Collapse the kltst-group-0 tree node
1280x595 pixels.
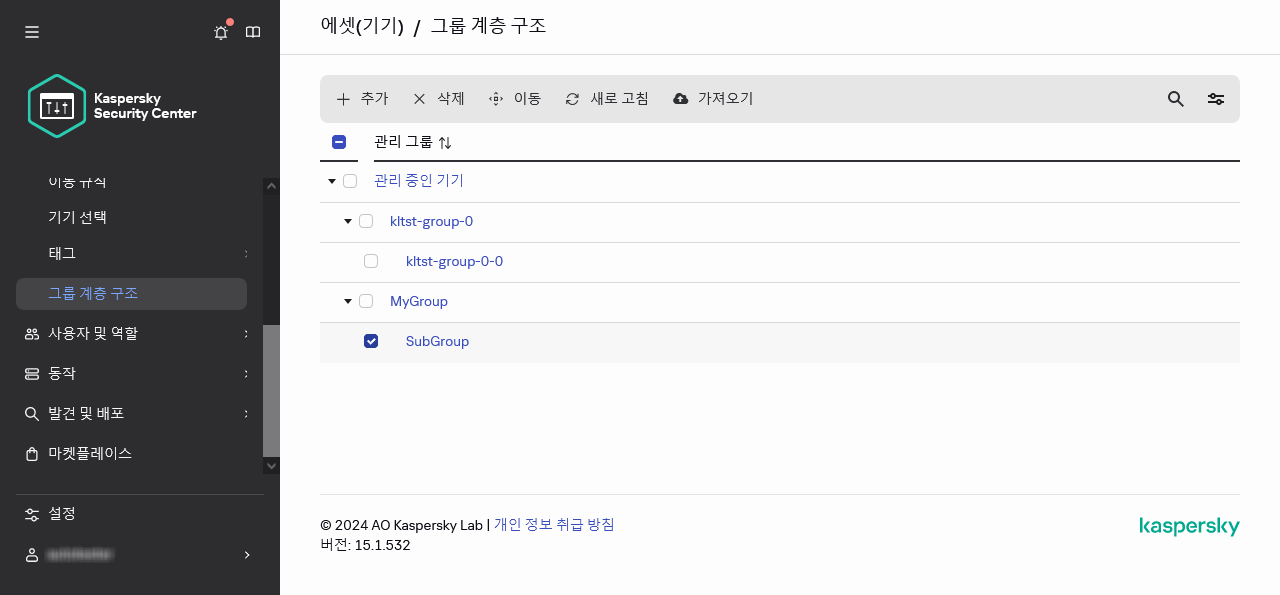(x=347, y=221)
